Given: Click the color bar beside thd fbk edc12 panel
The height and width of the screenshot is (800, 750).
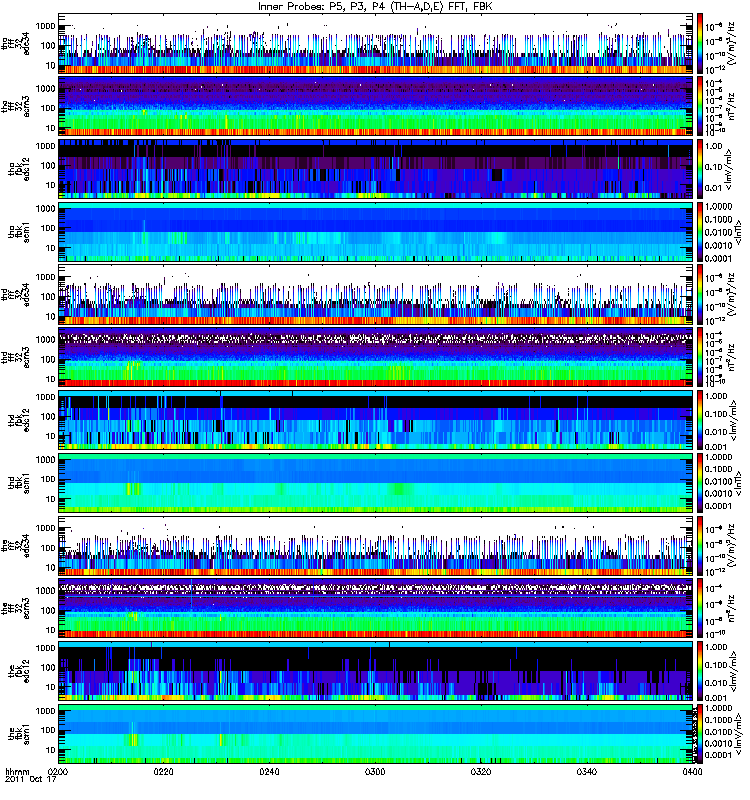Looking at the screenshot, I should (700, 420).
